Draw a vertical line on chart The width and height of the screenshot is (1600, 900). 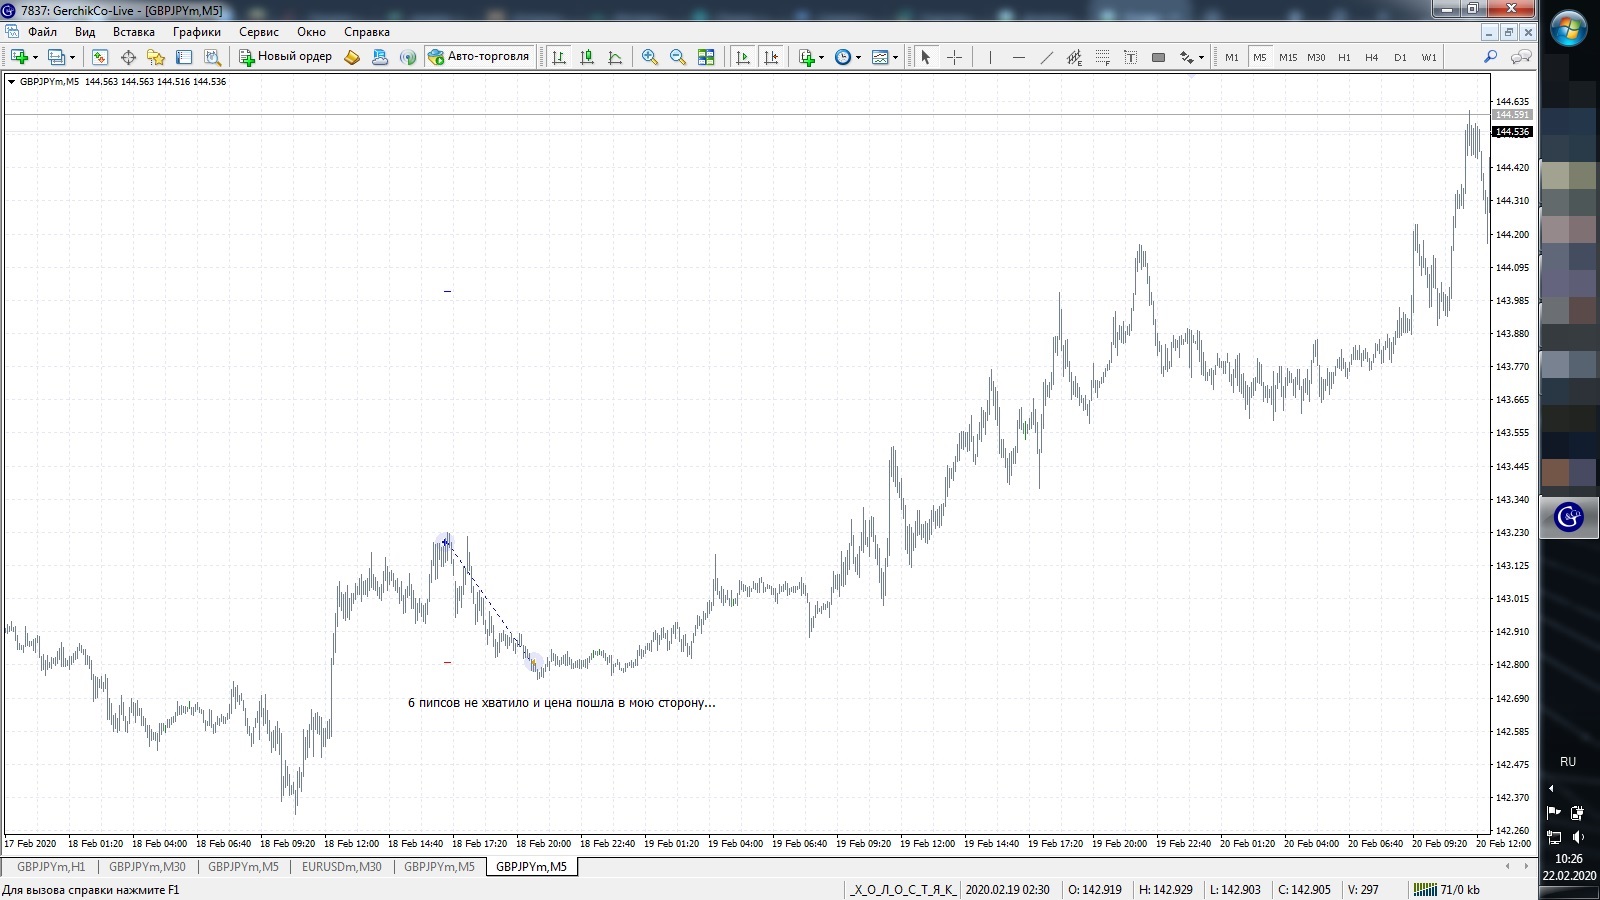[x=990, y=57]
